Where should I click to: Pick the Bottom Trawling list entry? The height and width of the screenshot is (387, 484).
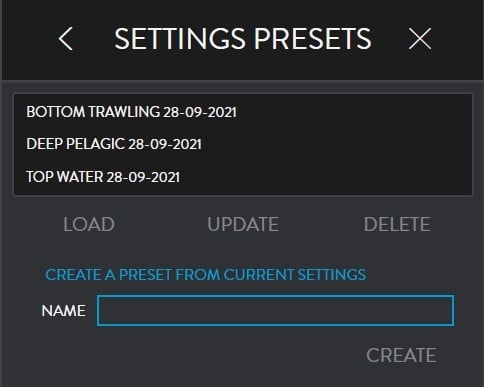coord(243,112)
